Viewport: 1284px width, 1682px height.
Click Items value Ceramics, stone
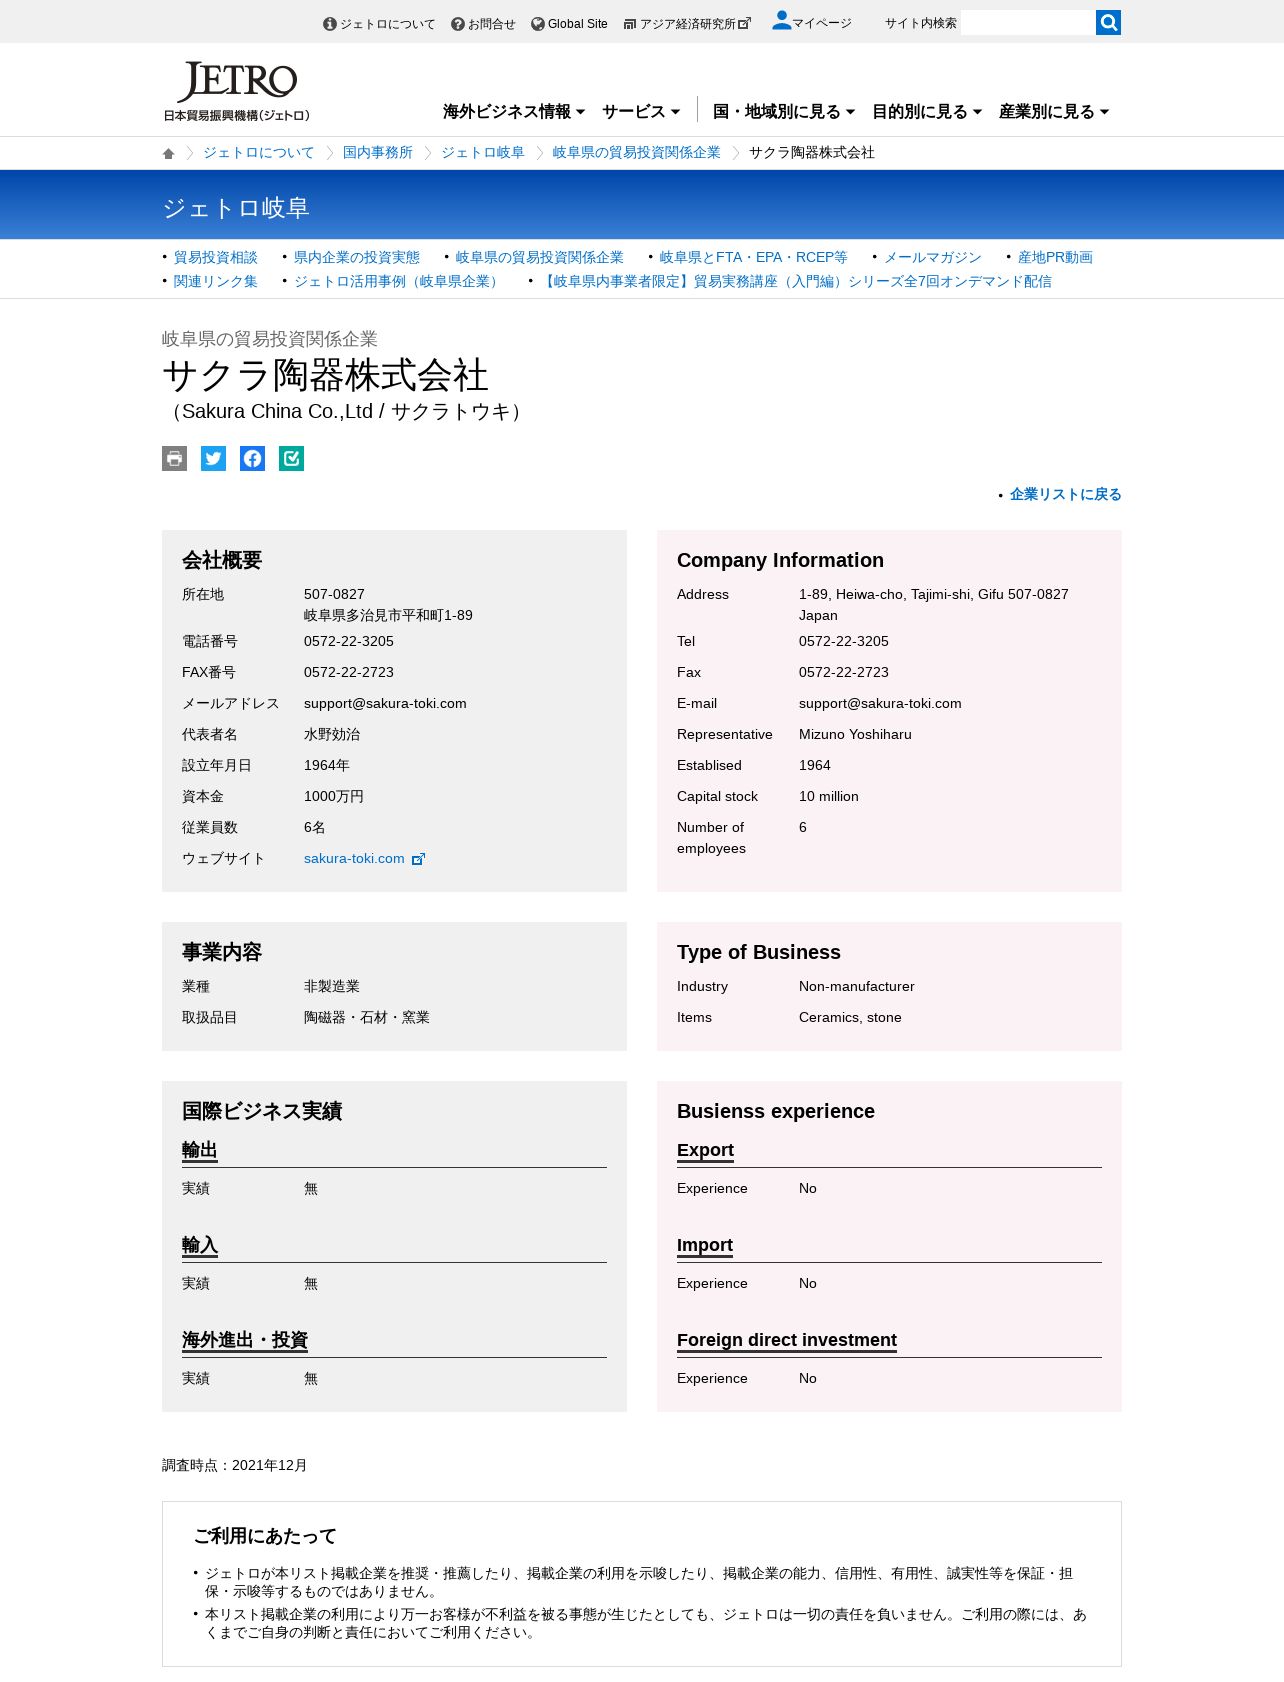tap(850, 1018)
